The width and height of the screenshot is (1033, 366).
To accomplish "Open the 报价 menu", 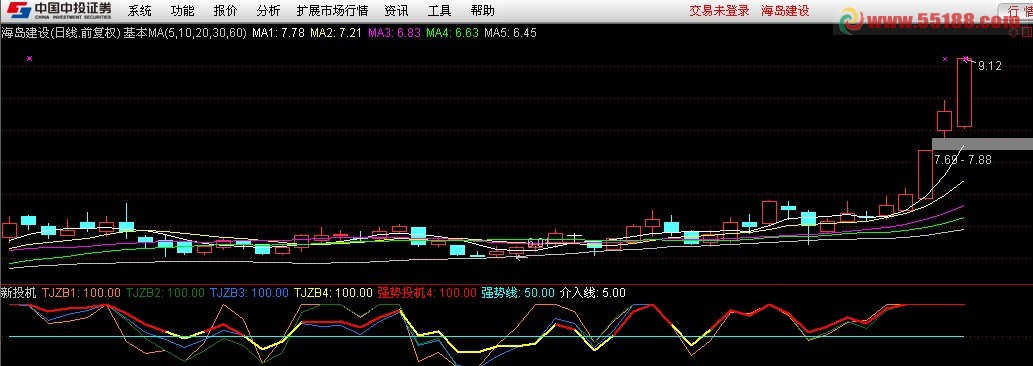I will click(226, 11).
